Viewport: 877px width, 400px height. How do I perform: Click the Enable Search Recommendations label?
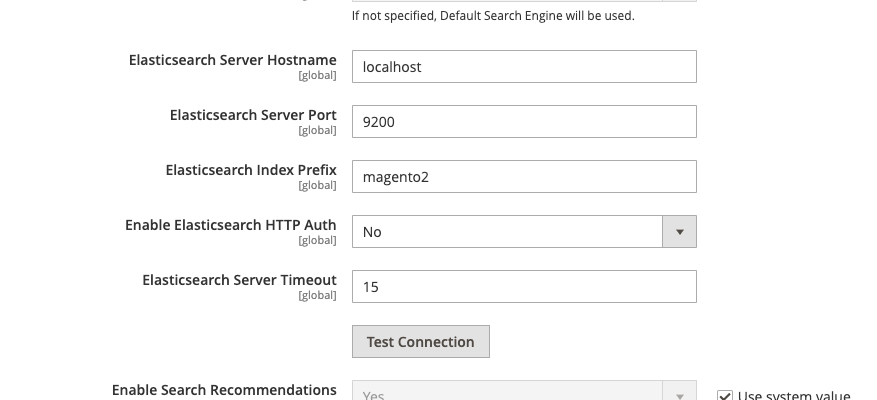(x=224, y=390)
